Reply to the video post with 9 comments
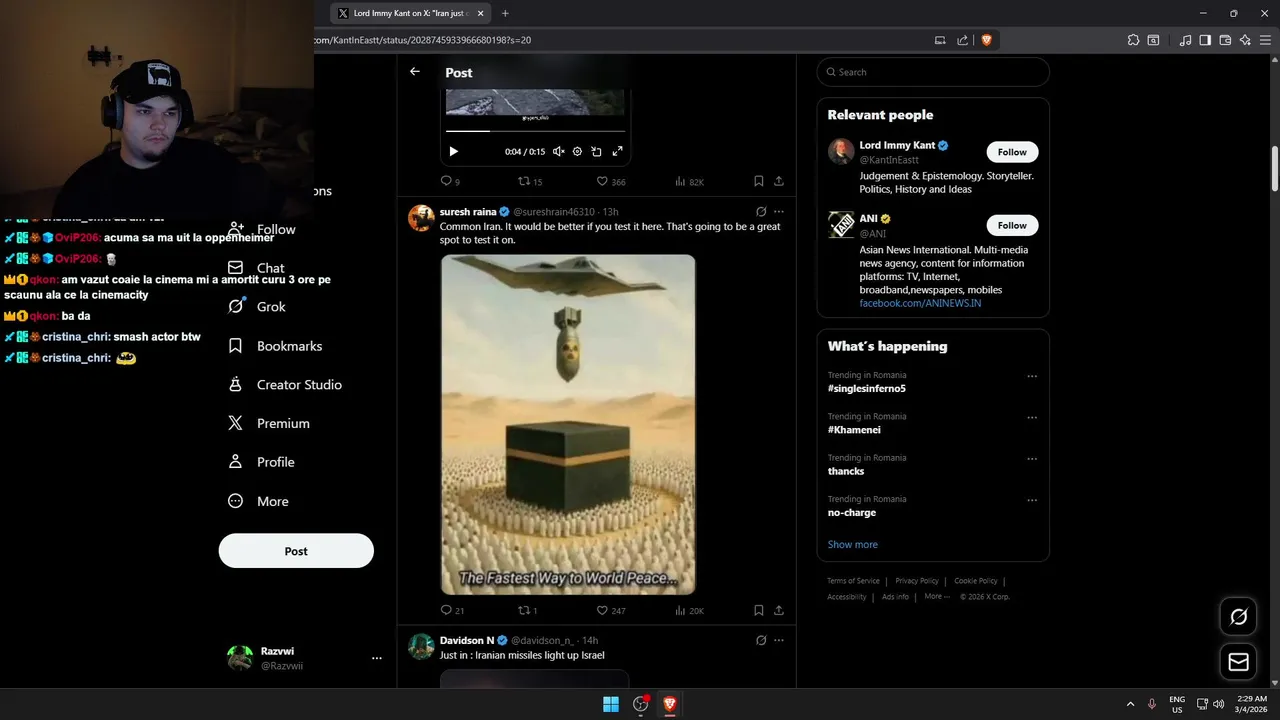The width and height of the screenshot is (1280, 720). (x=449, y=181)
